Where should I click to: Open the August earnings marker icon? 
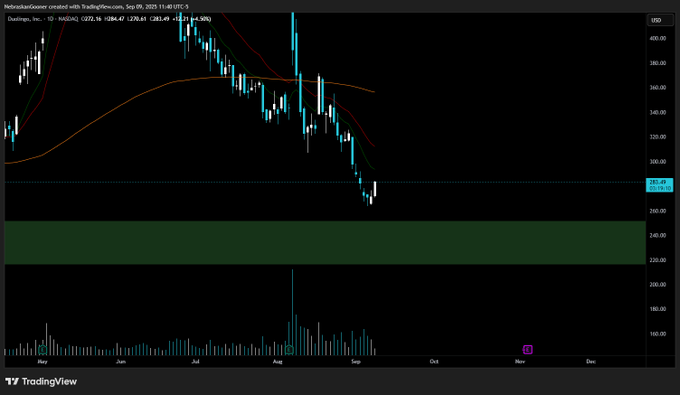click(289, 349)
